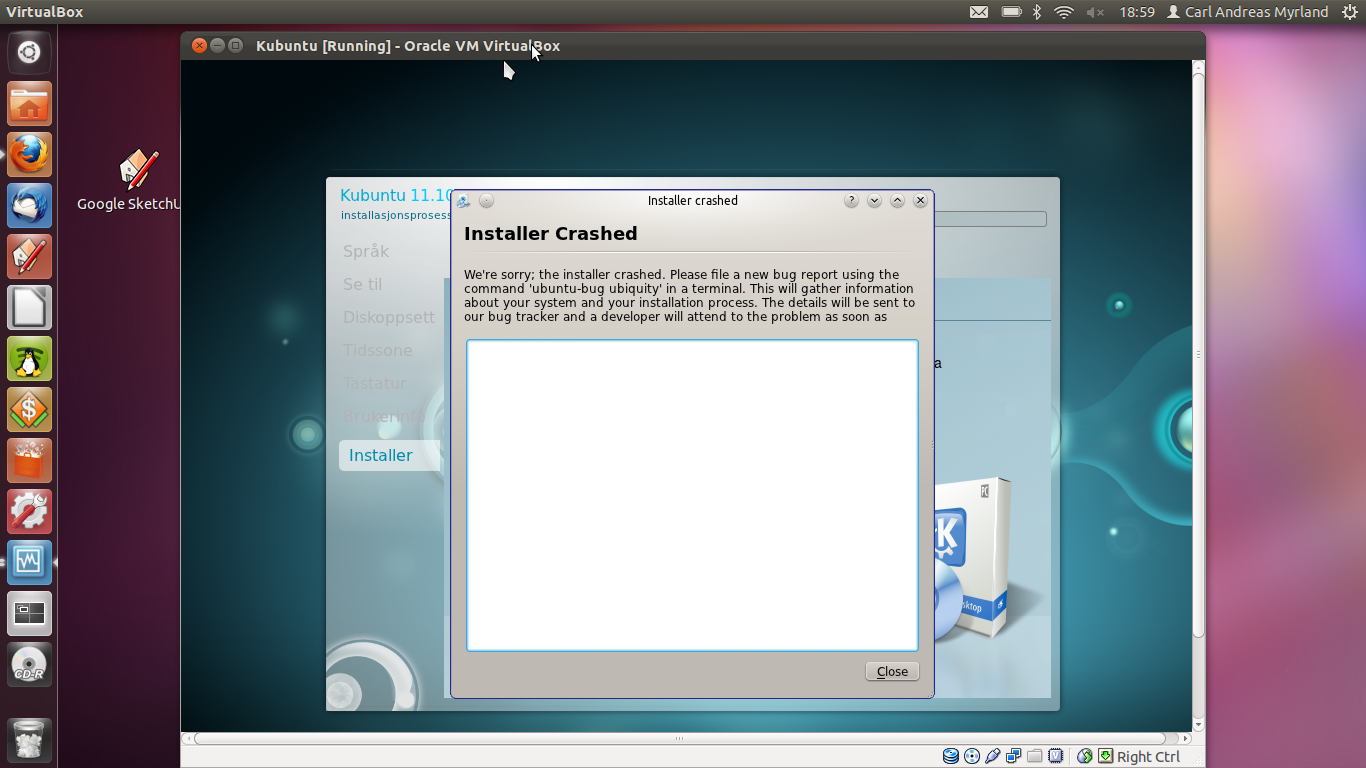
Task: Open System Settings wrench-and-gear icon
Action: [x=29, y=512]
